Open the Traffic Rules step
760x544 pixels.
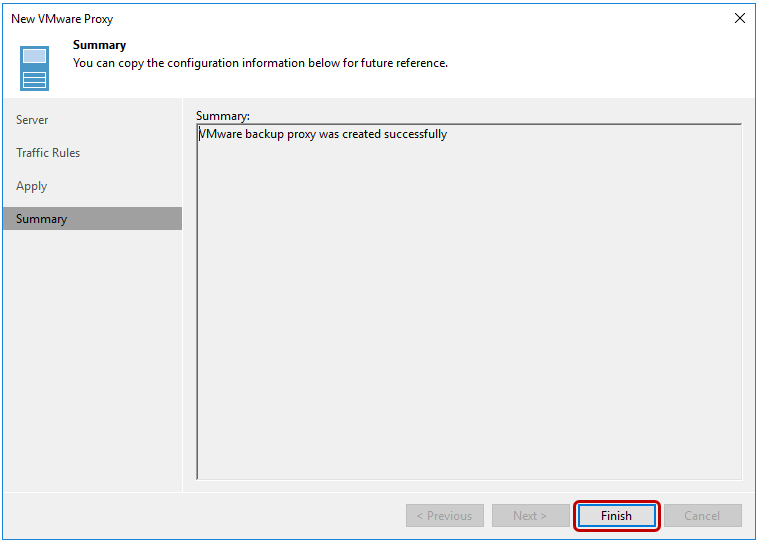pos(92,153)
